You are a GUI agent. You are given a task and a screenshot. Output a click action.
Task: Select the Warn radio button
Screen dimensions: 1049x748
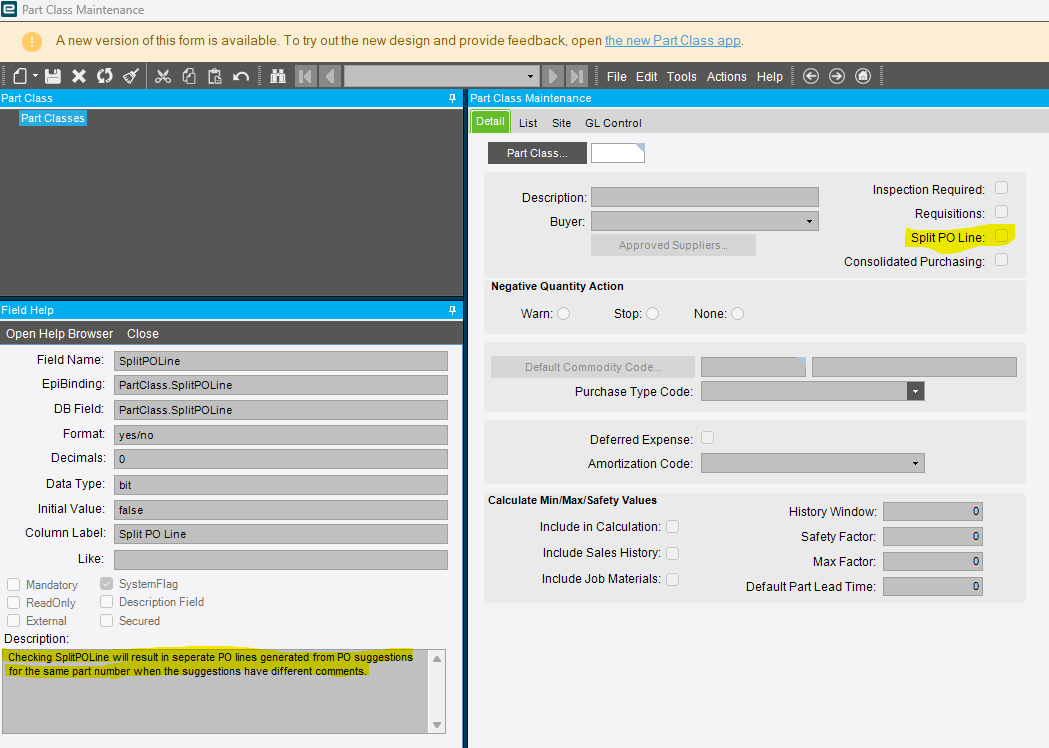point(564,314)
